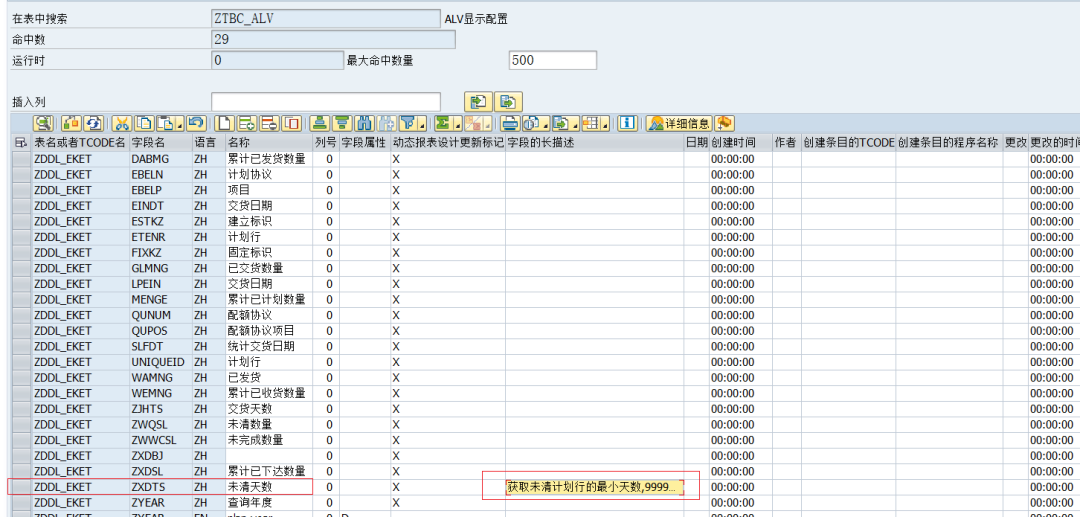Click the ZXDBJ field name cell
Image resolution: width=1080 pixels, height=517 pixels.
pos(160,456)
